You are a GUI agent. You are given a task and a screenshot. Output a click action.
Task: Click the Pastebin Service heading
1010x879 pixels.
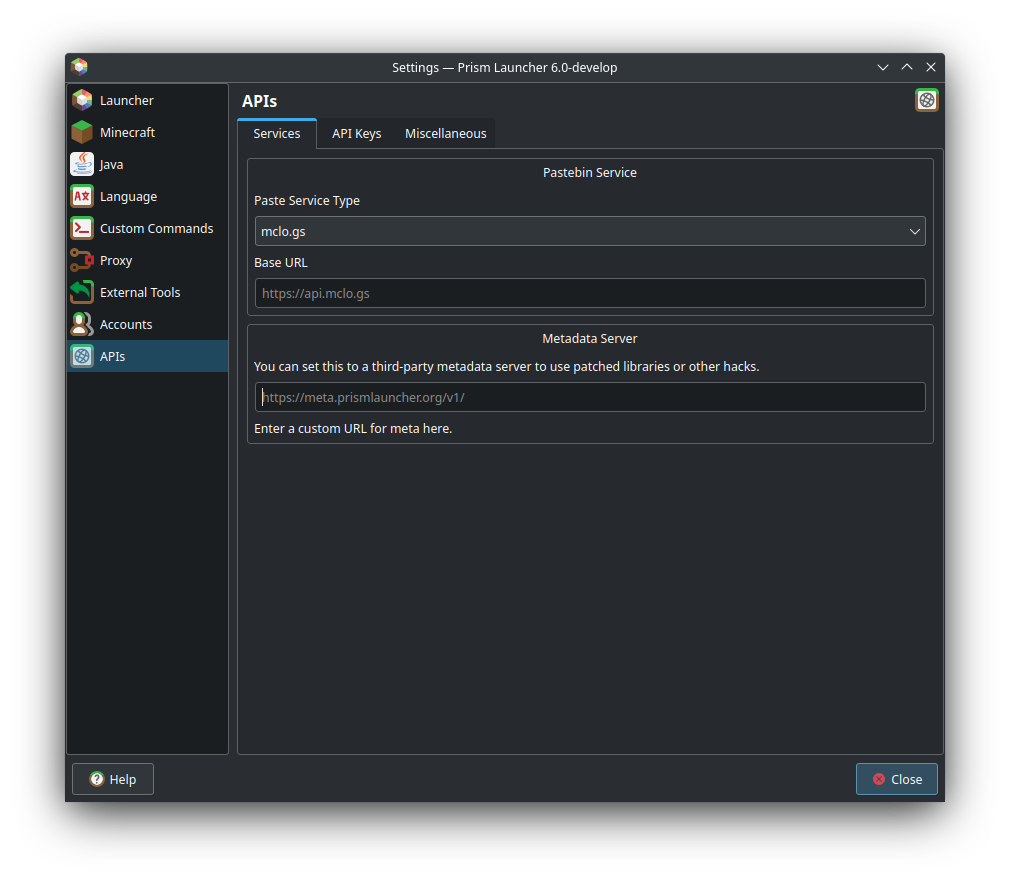[x=589, y=173]
